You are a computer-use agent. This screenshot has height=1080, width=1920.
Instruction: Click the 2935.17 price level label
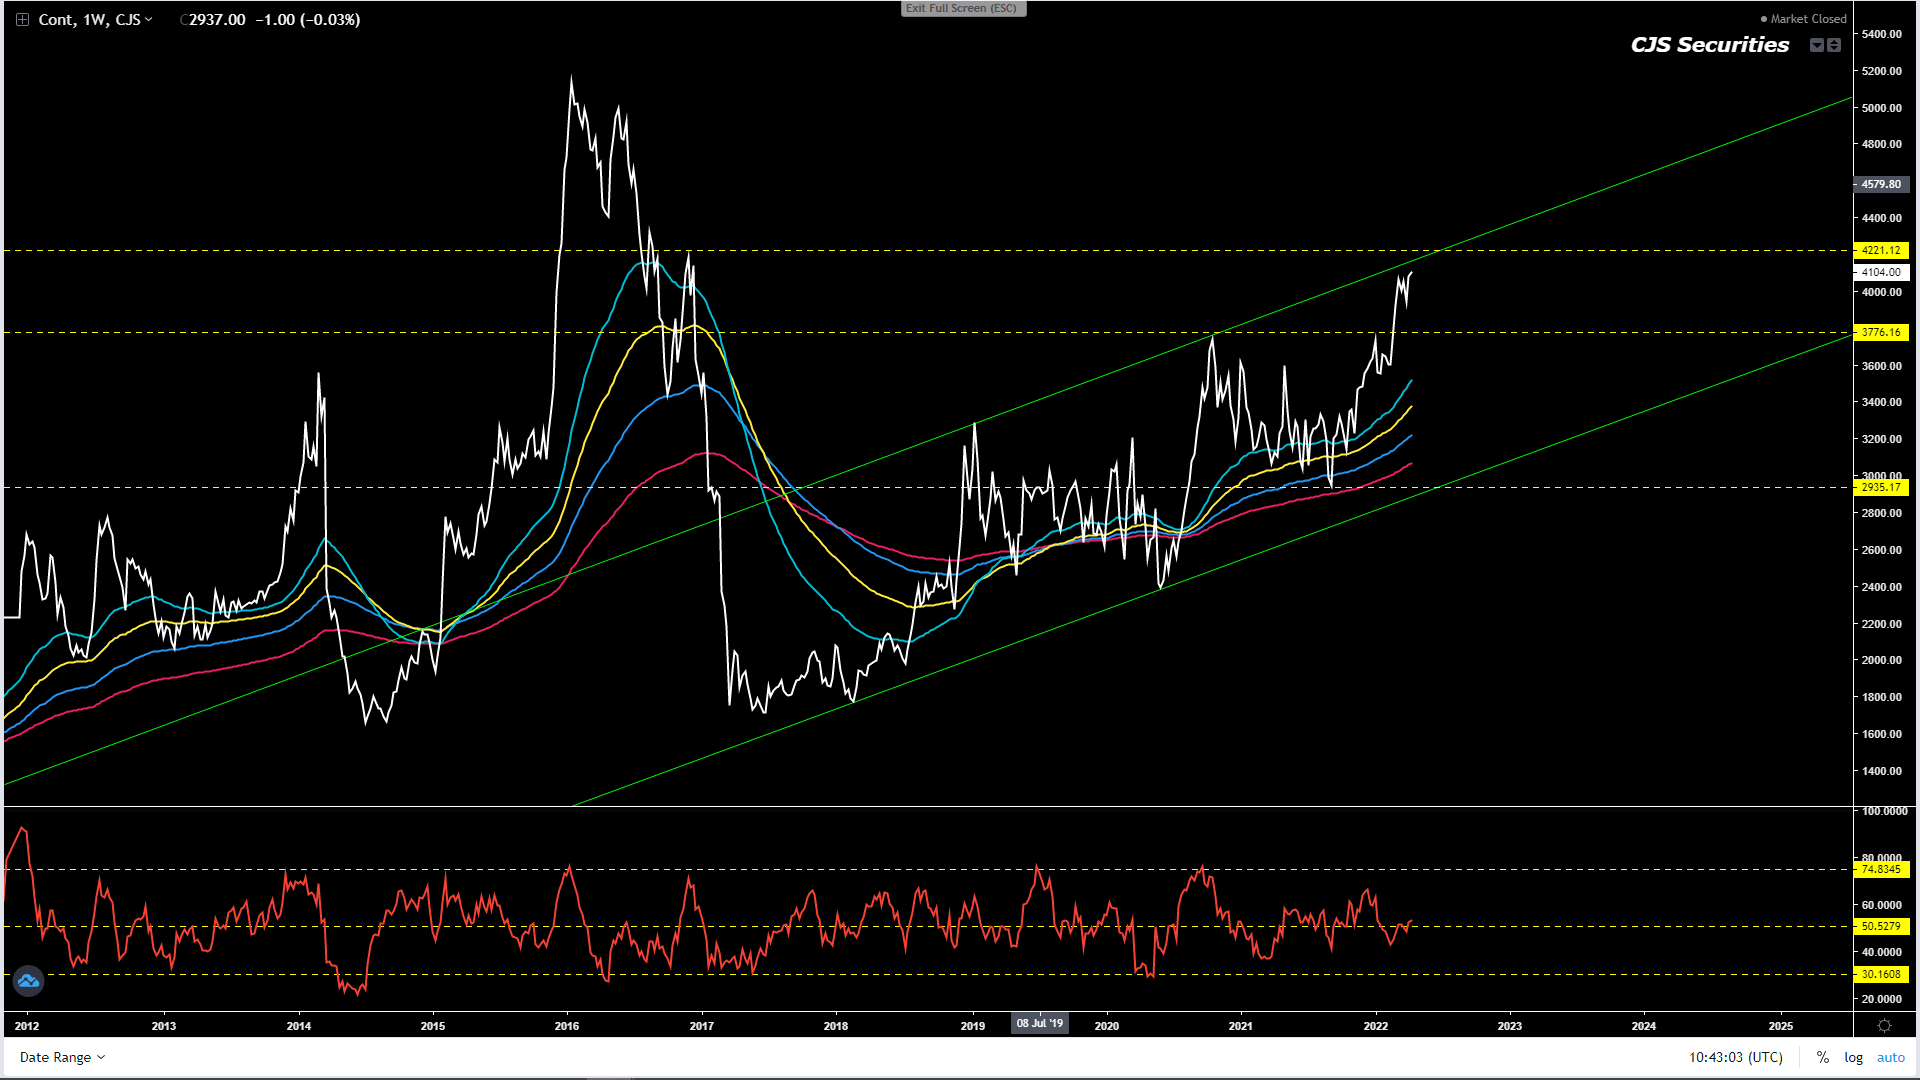1880,487
